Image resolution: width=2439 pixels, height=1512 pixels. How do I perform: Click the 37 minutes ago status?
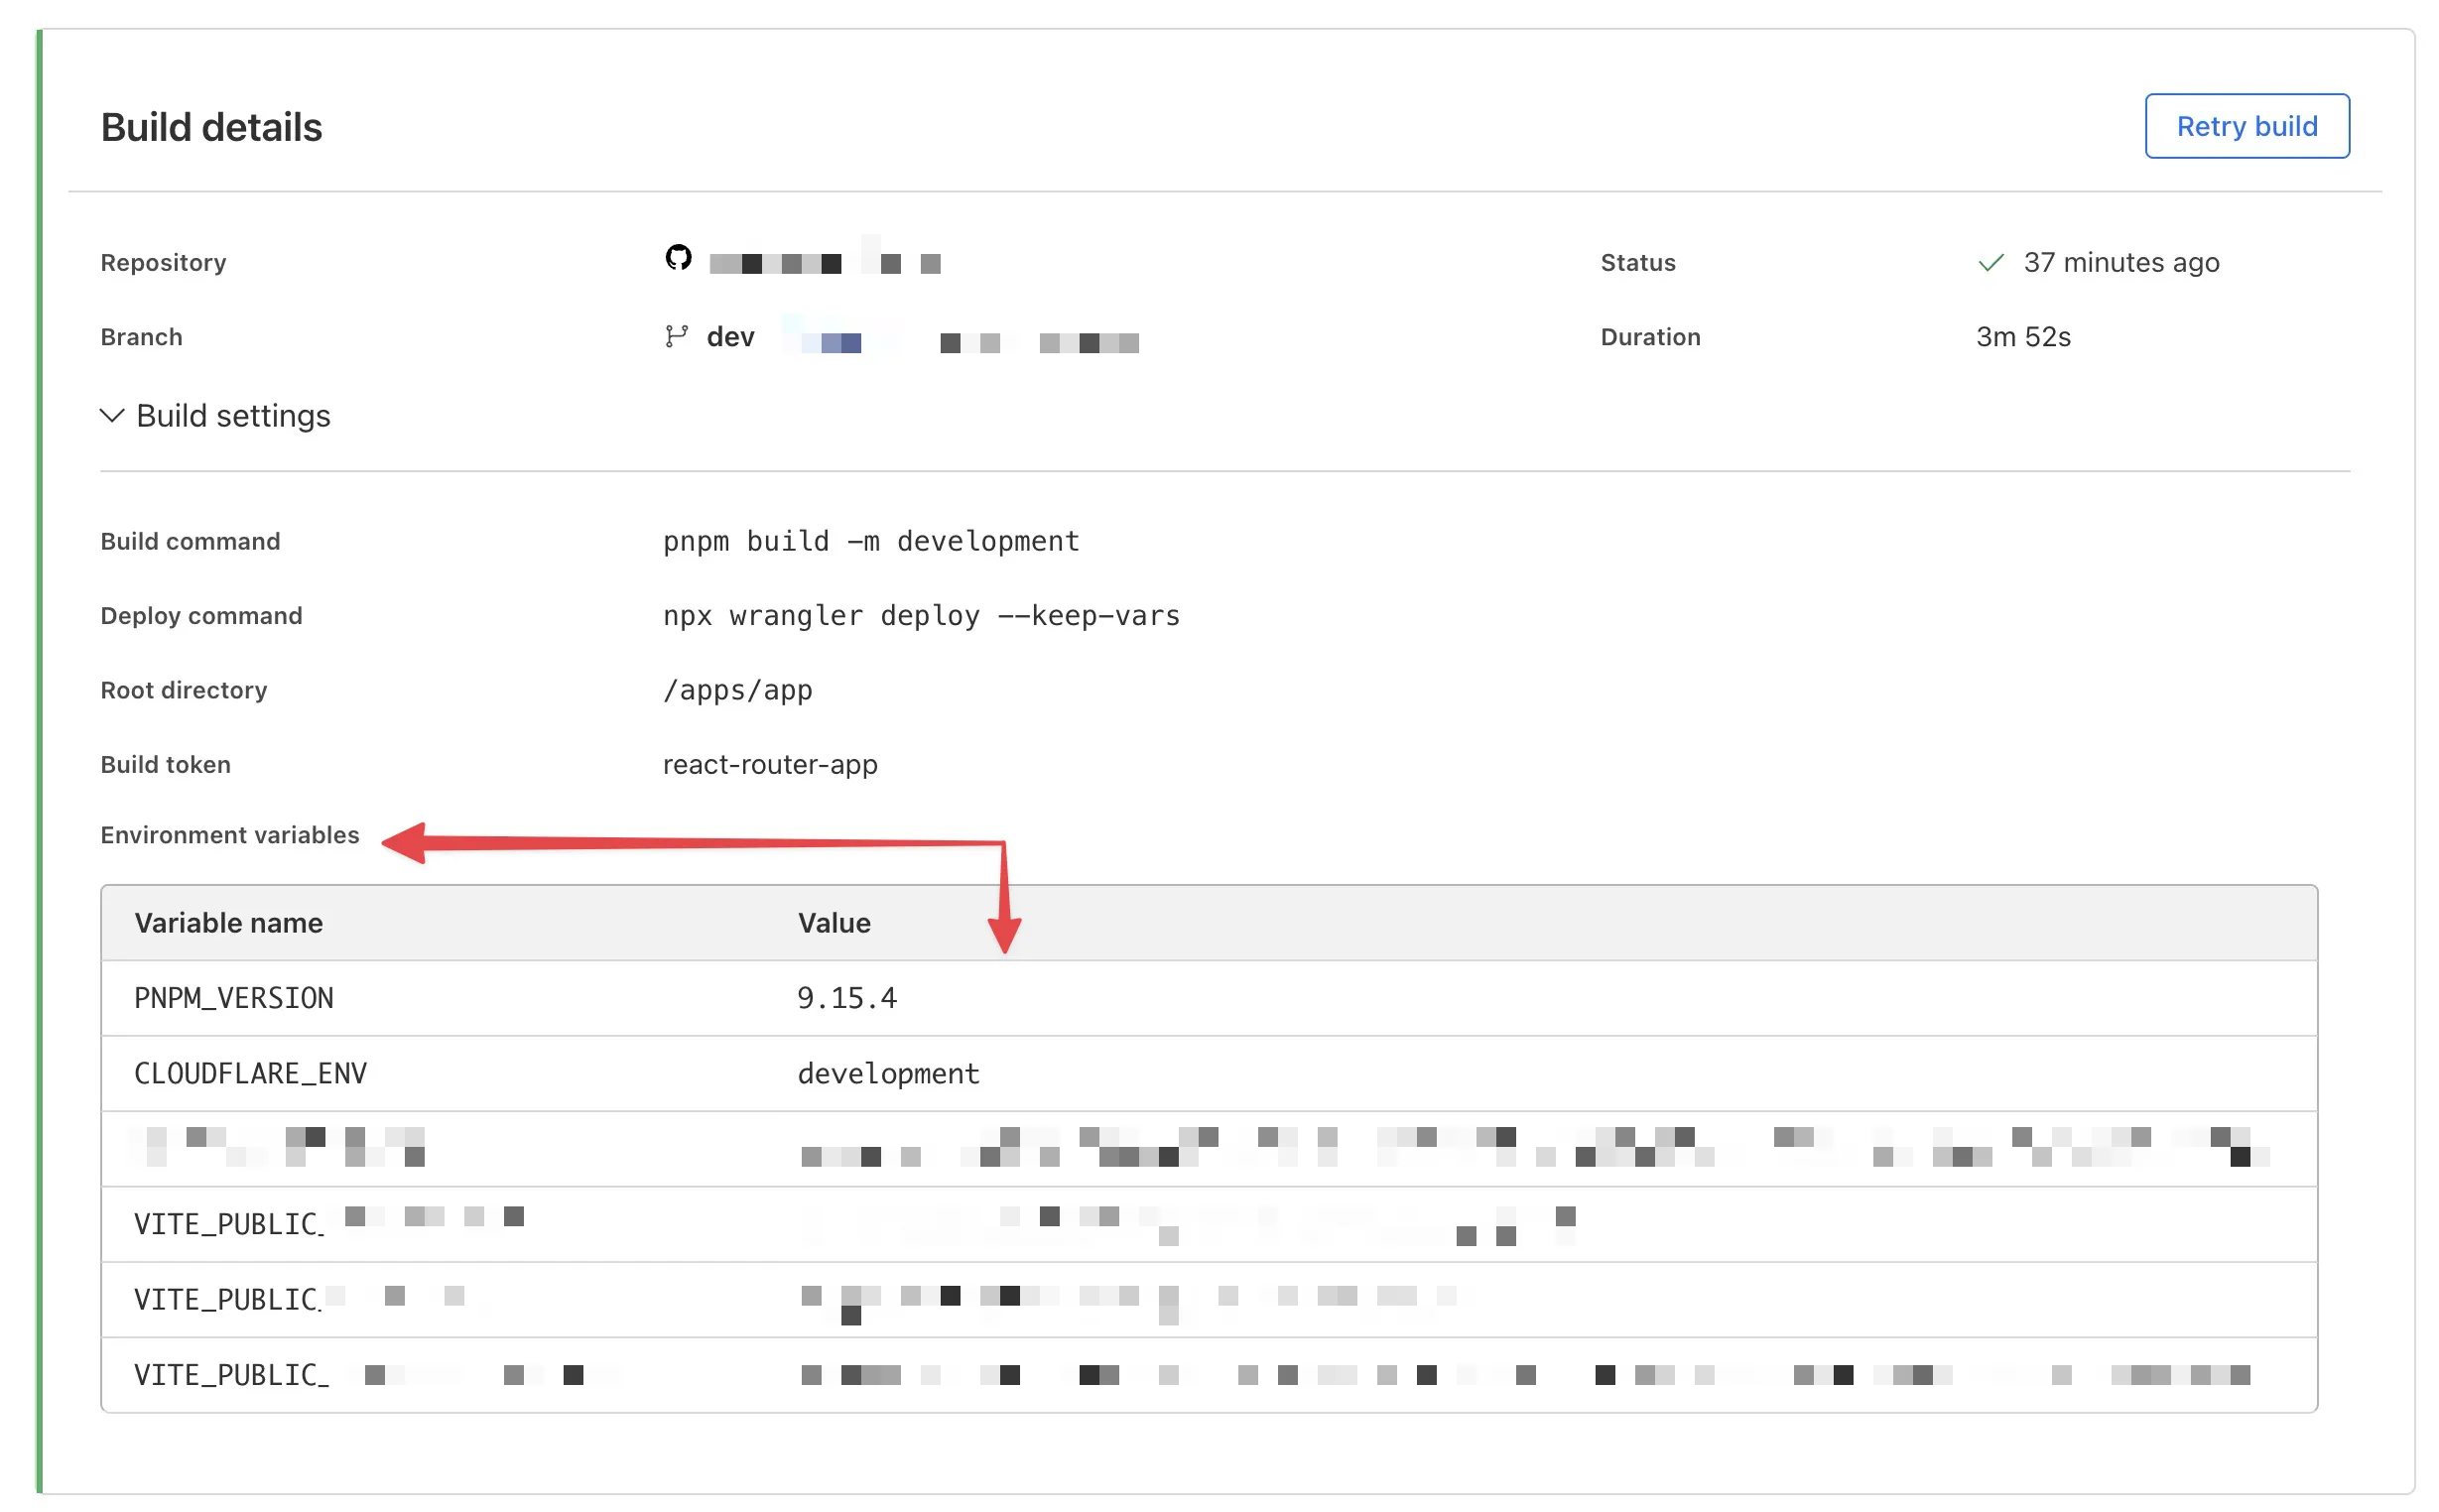coord(2120,263)
